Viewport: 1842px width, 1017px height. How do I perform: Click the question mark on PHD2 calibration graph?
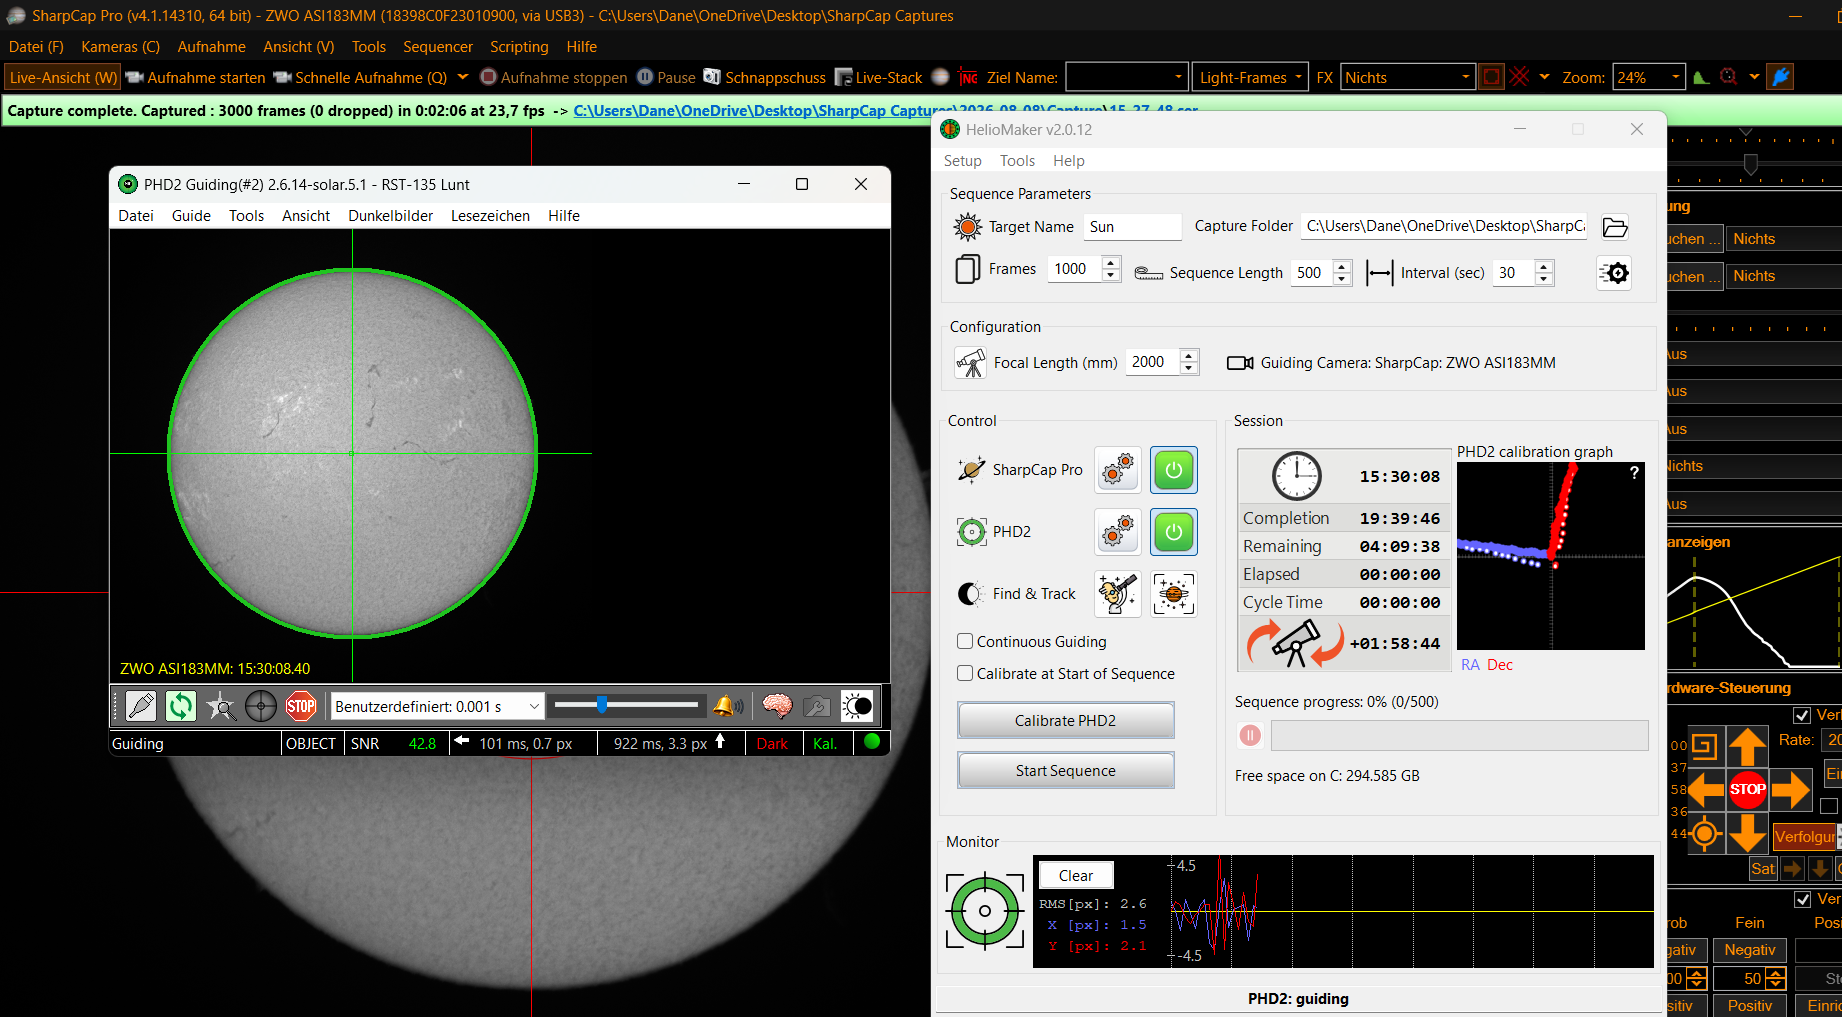pyautogui.click(x=1634, y=473)
